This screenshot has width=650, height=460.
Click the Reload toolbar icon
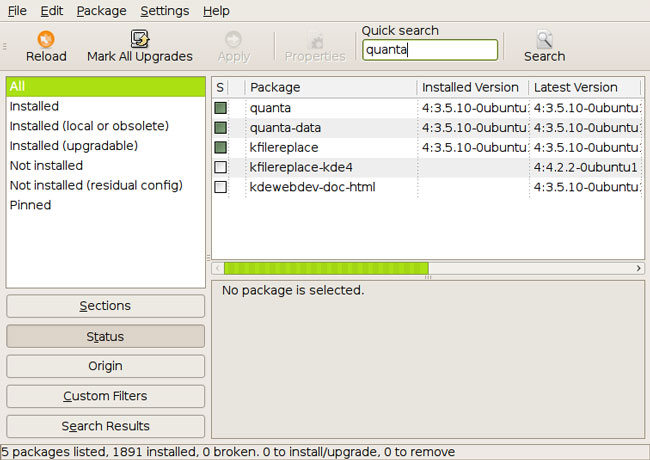(x=46, y=39)
